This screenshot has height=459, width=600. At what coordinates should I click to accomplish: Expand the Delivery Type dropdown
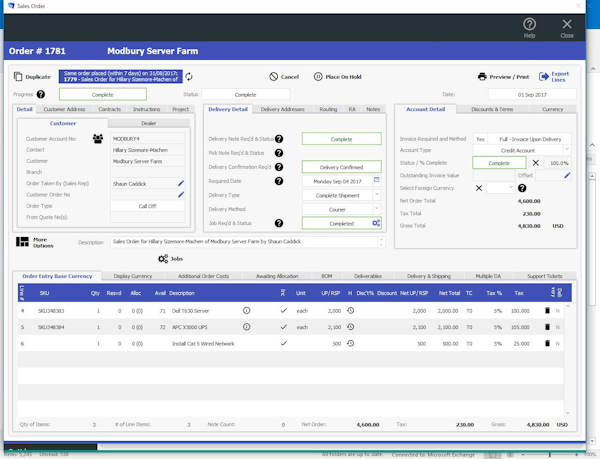coord(377,195)
